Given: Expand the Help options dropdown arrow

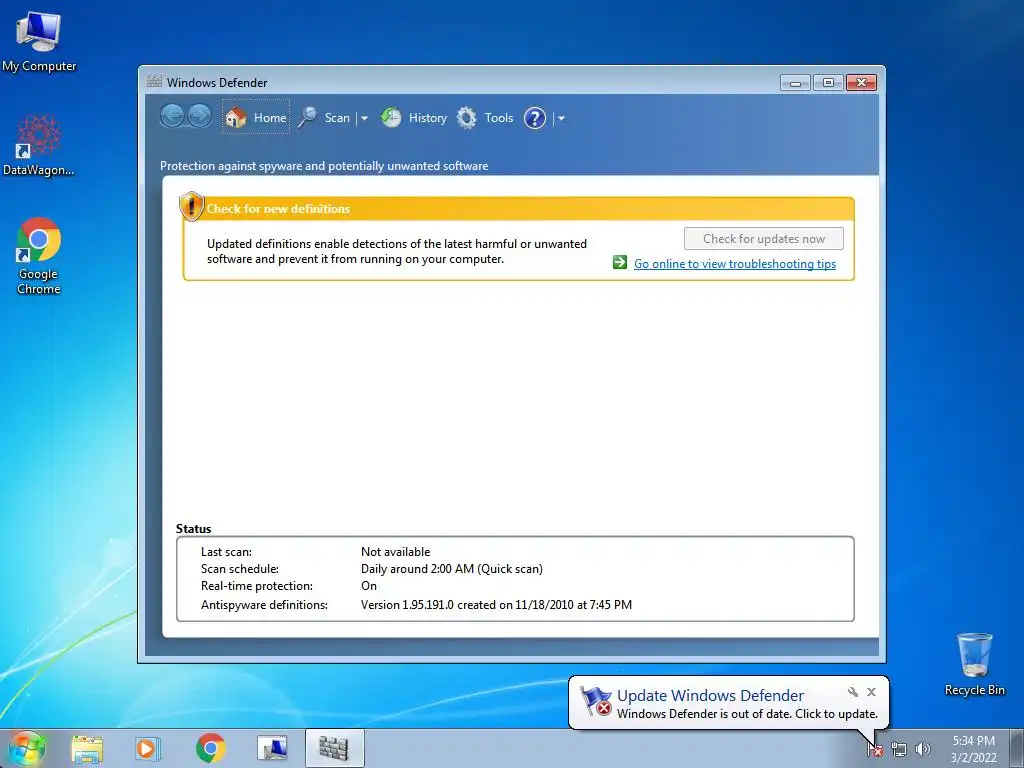Looking at the screenshot, I should [x=560, y=118].
